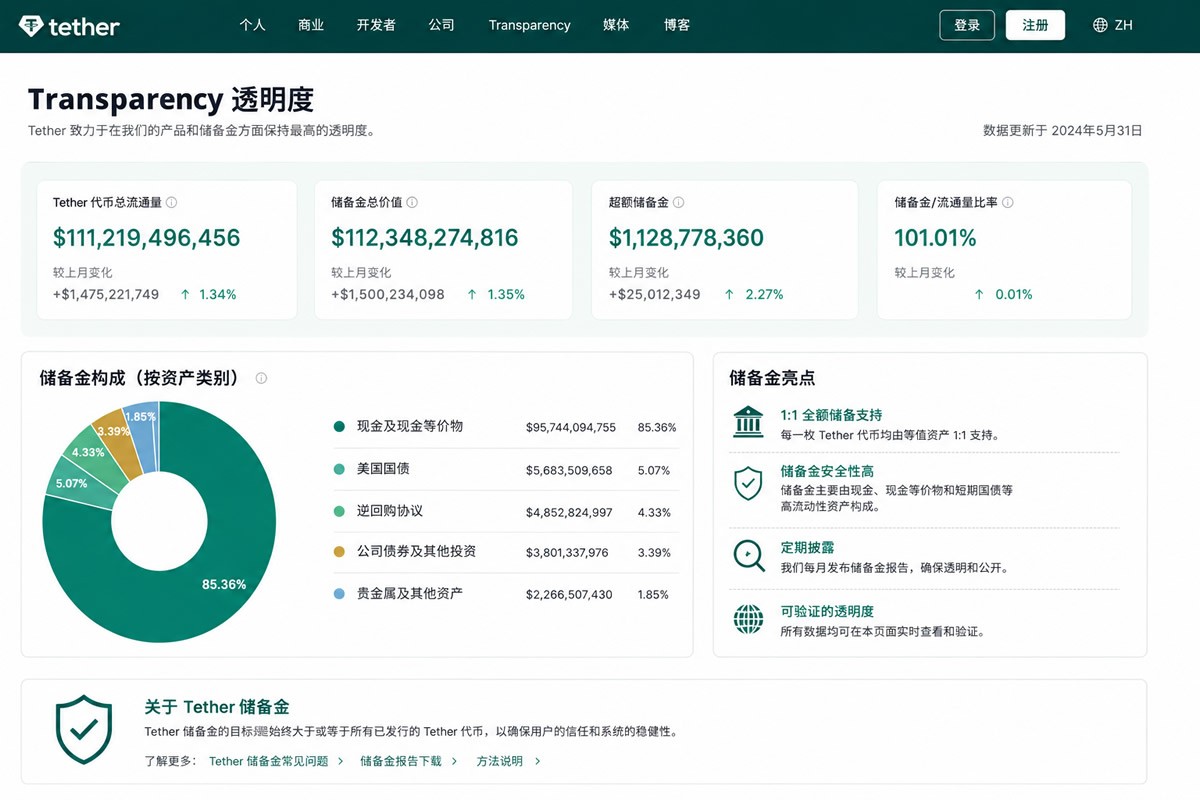
Task: Click the large shield icon beside 关于 Tether 储备金
Action: pos(84,730)
